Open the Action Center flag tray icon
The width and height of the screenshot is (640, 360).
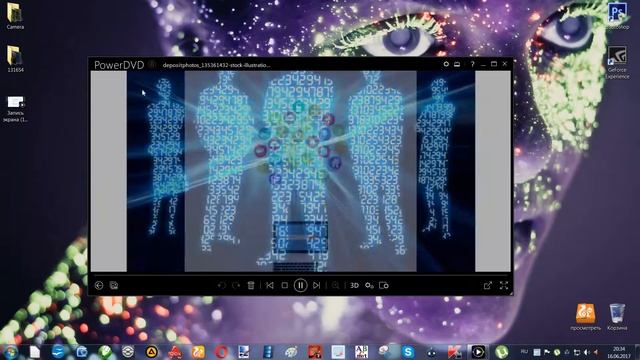pos(547,352)
